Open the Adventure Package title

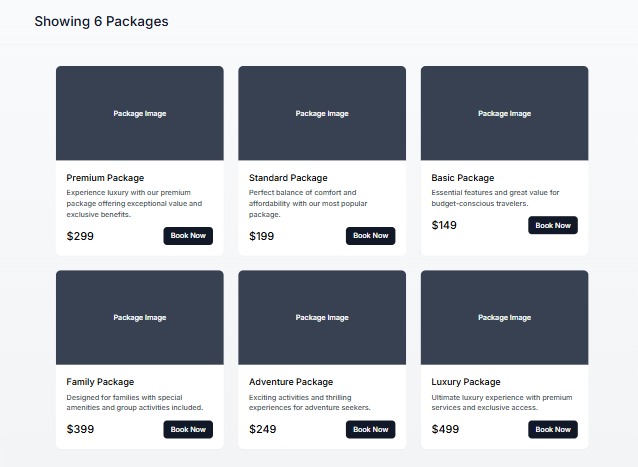pos(291,382)
